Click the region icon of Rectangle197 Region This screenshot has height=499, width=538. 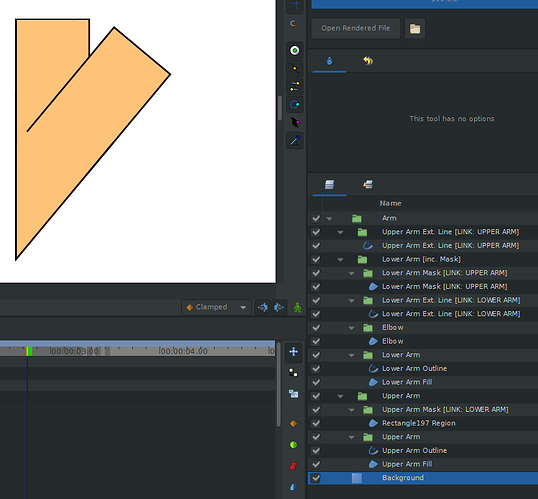pos(373,423)
